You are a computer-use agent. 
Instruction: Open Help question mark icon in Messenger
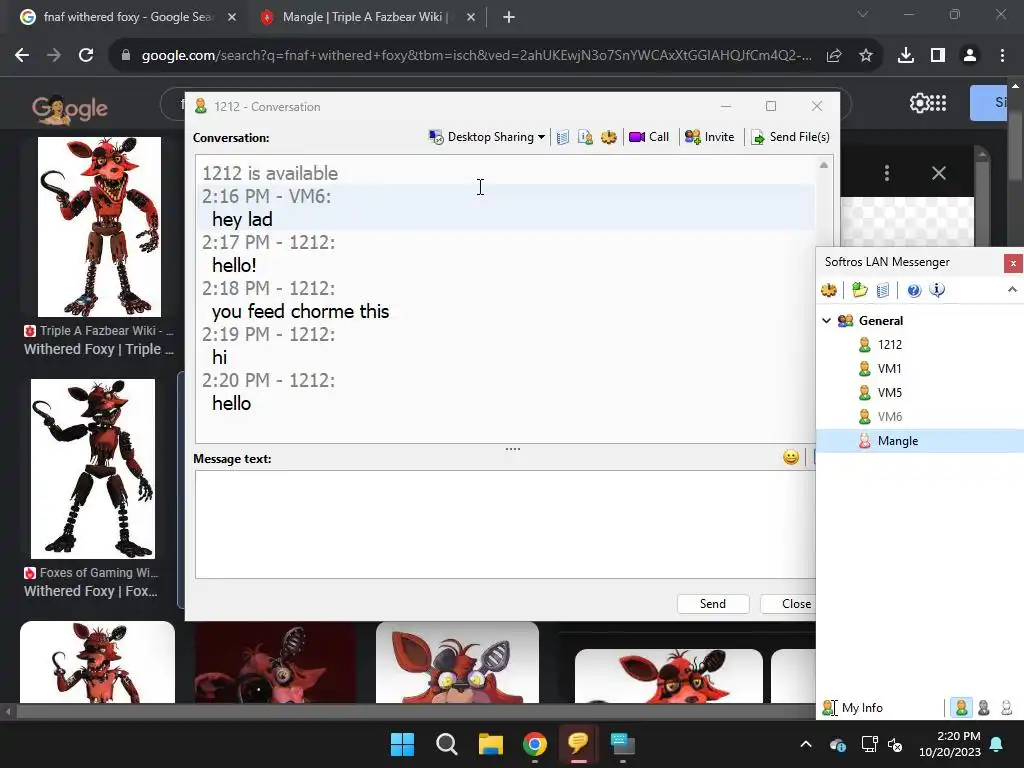point(914,290)
